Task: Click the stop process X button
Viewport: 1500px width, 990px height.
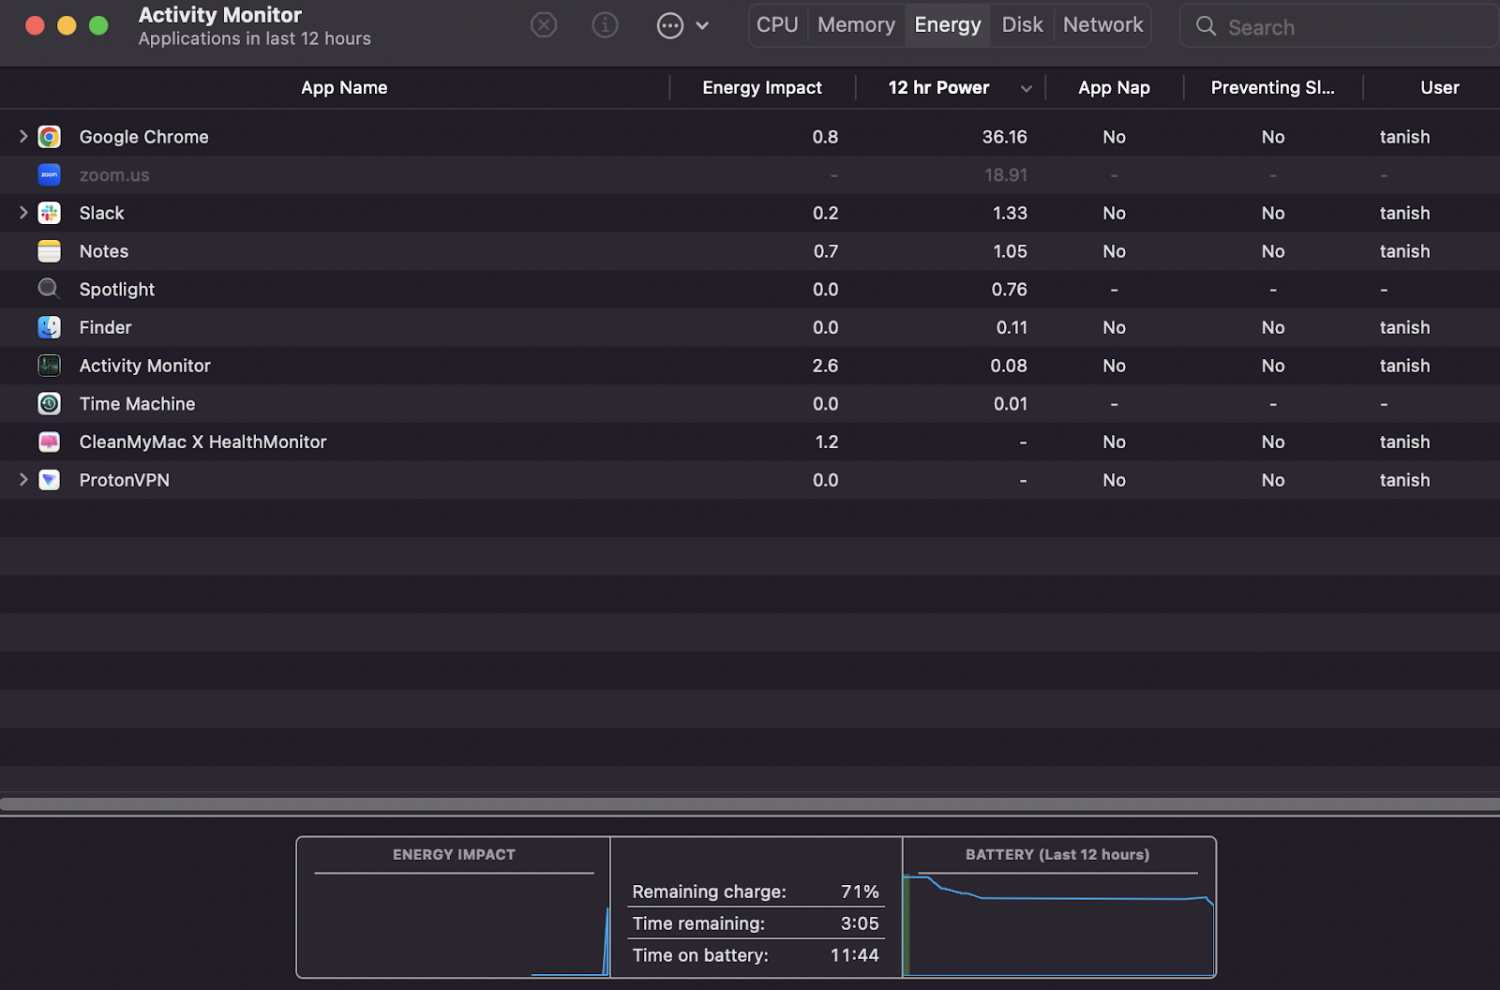Action: 543,25
